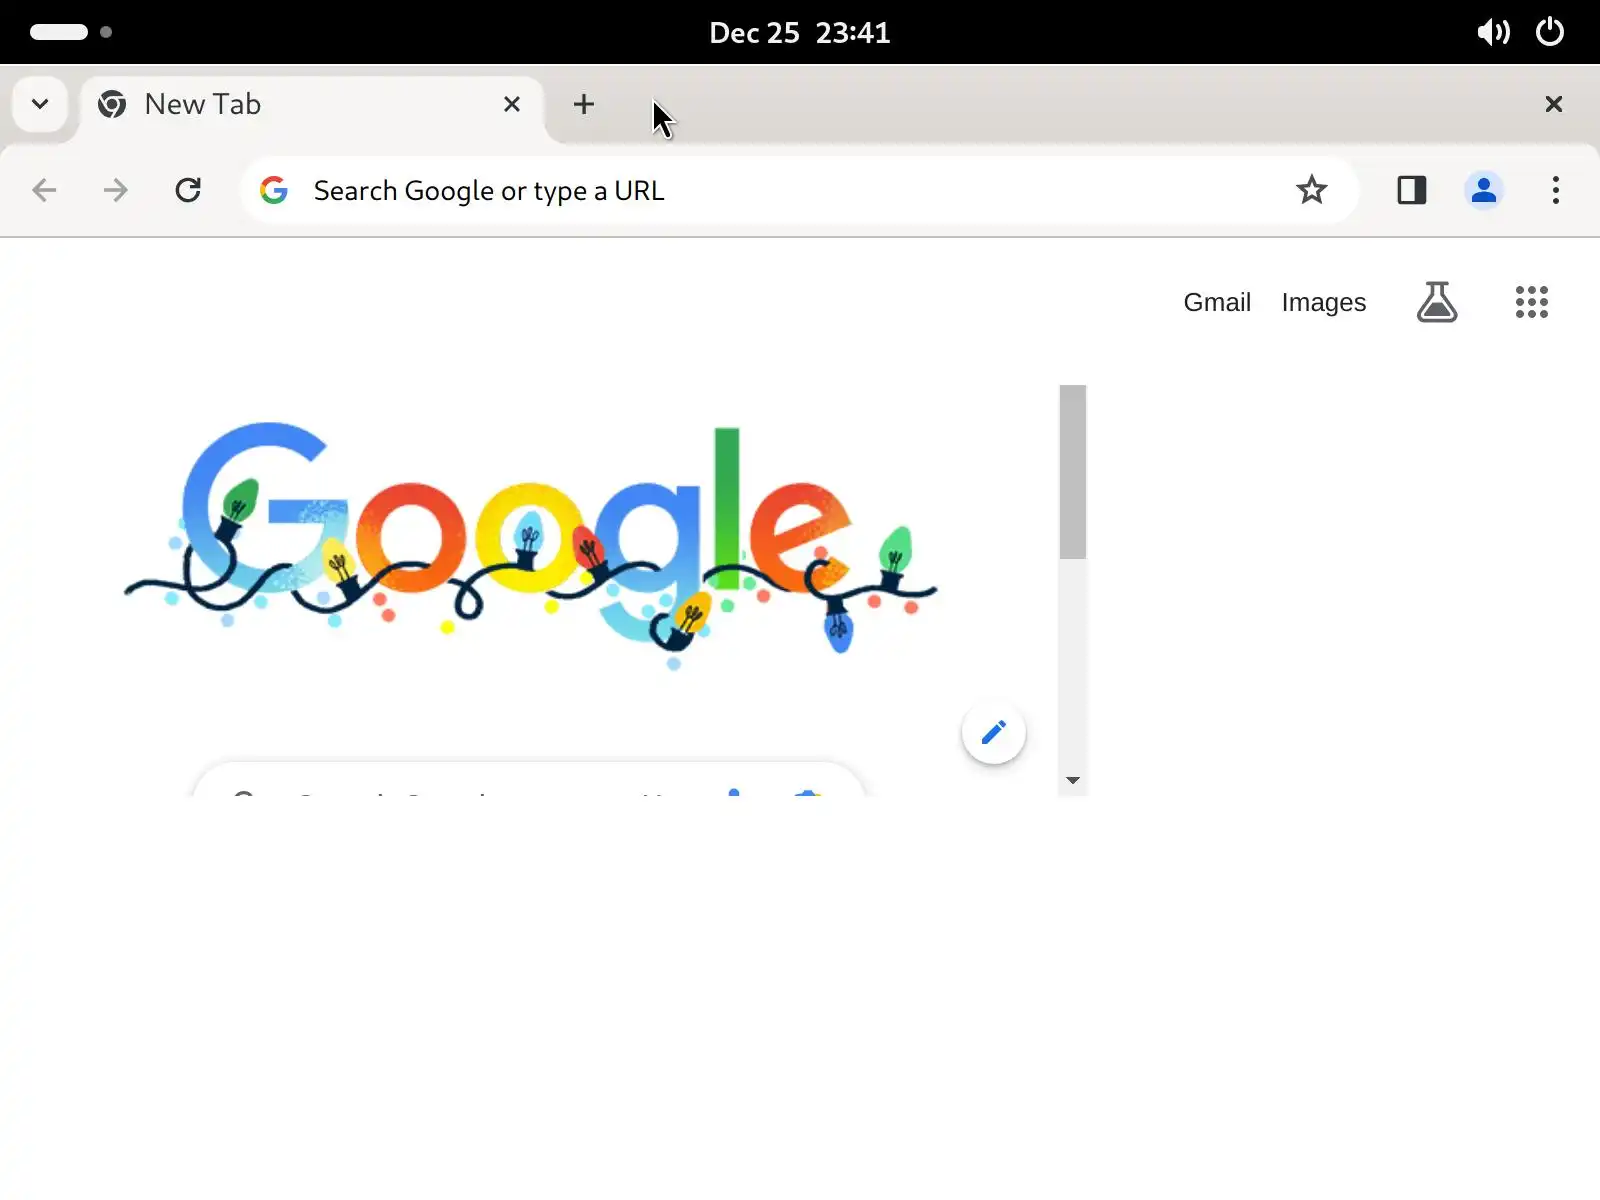This screenshot has width=1600, height=1200.
Task: Bookmark this tab with the star icon
Action: tap(1311, 190)
